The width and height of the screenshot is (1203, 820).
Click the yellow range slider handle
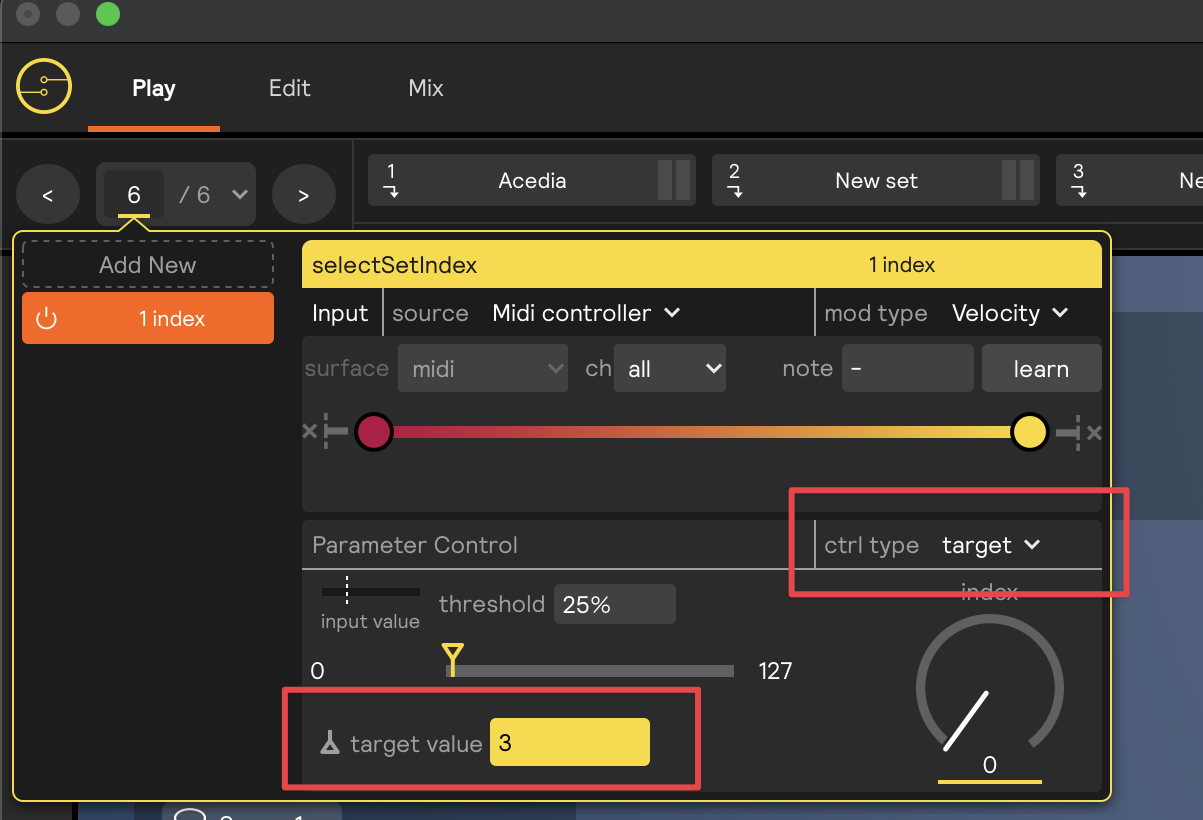pyautogui.click(x=1030, y=432)
